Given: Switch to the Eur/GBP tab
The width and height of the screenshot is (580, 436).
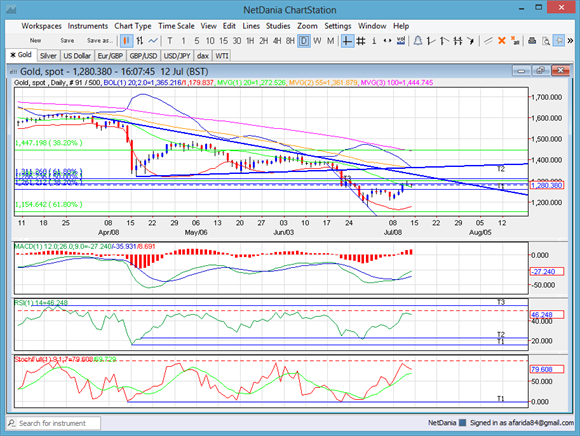Looking at the screenshot, I should [x=110, y=56].
